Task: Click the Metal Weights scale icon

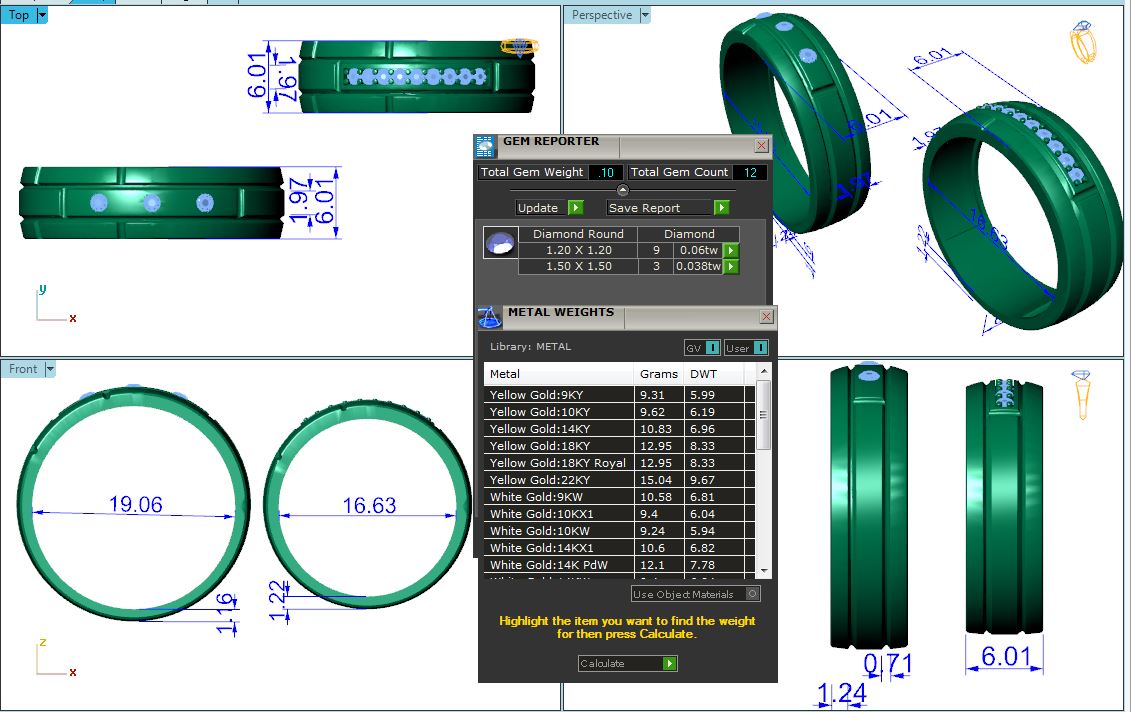Action: click(x=489, y=318)
